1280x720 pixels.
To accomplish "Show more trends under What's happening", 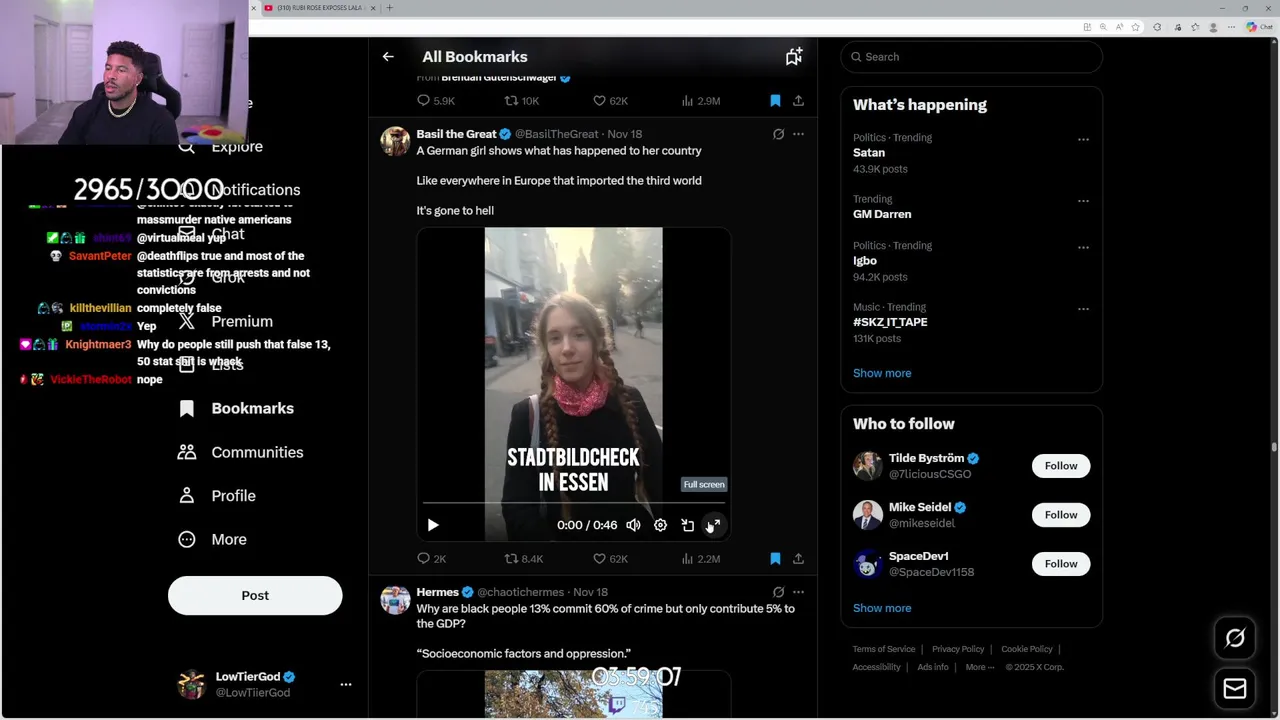I will click(x=882, y=373).
